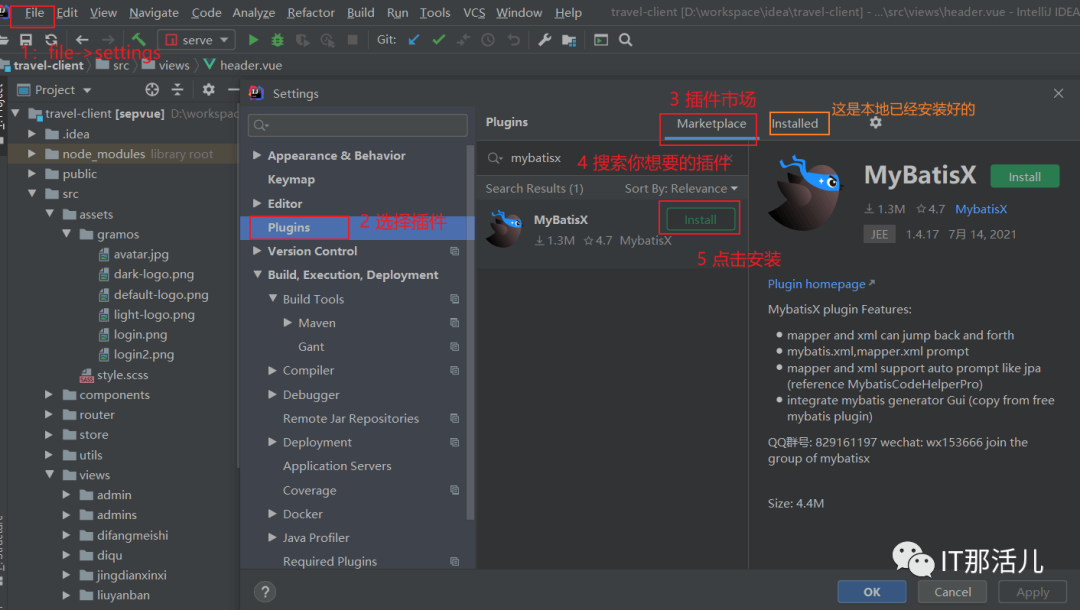
Task: Click the Build project hammer icon
Action: click(138, 40)
